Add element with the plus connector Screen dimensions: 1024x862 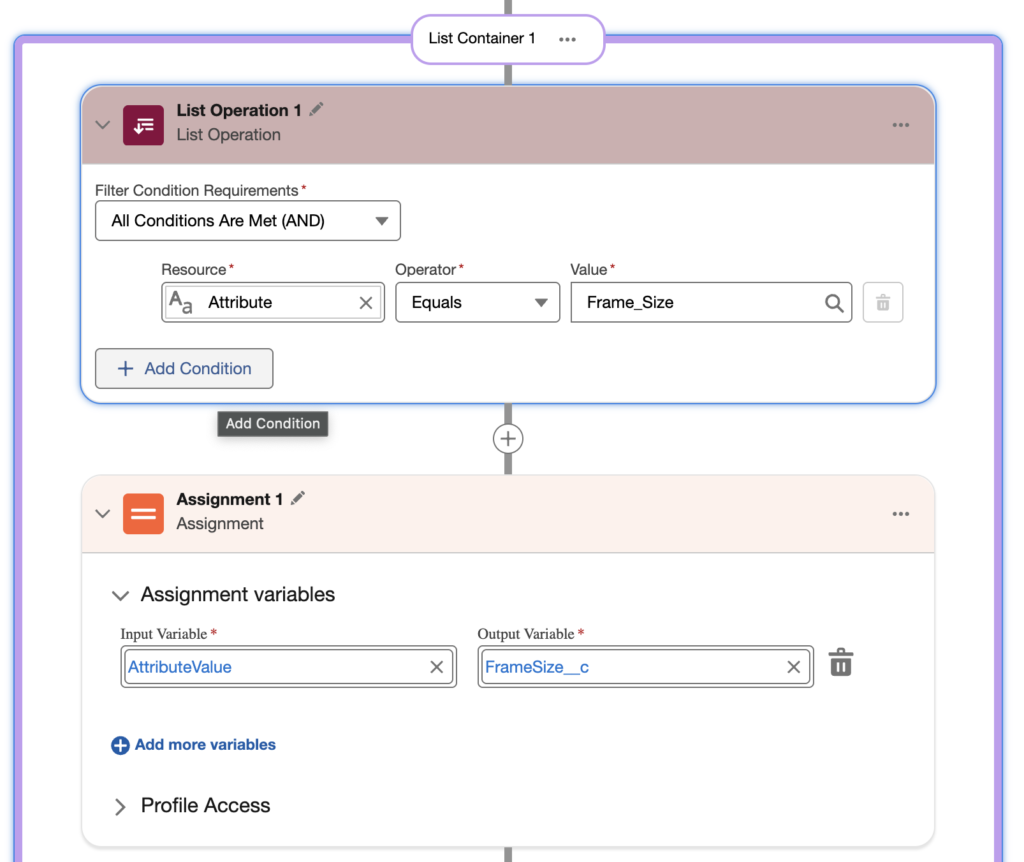(508, 439)
